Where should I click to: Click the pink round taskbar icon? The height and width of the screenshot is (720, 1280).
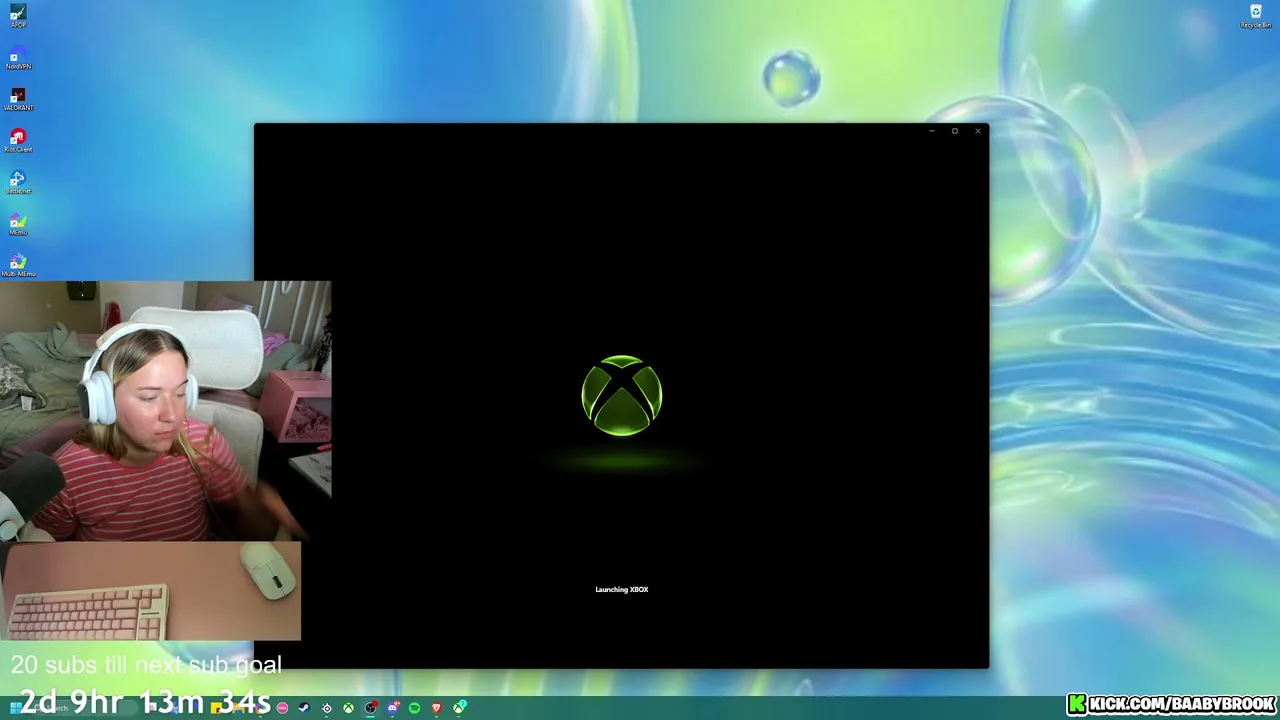coord(282,708)
